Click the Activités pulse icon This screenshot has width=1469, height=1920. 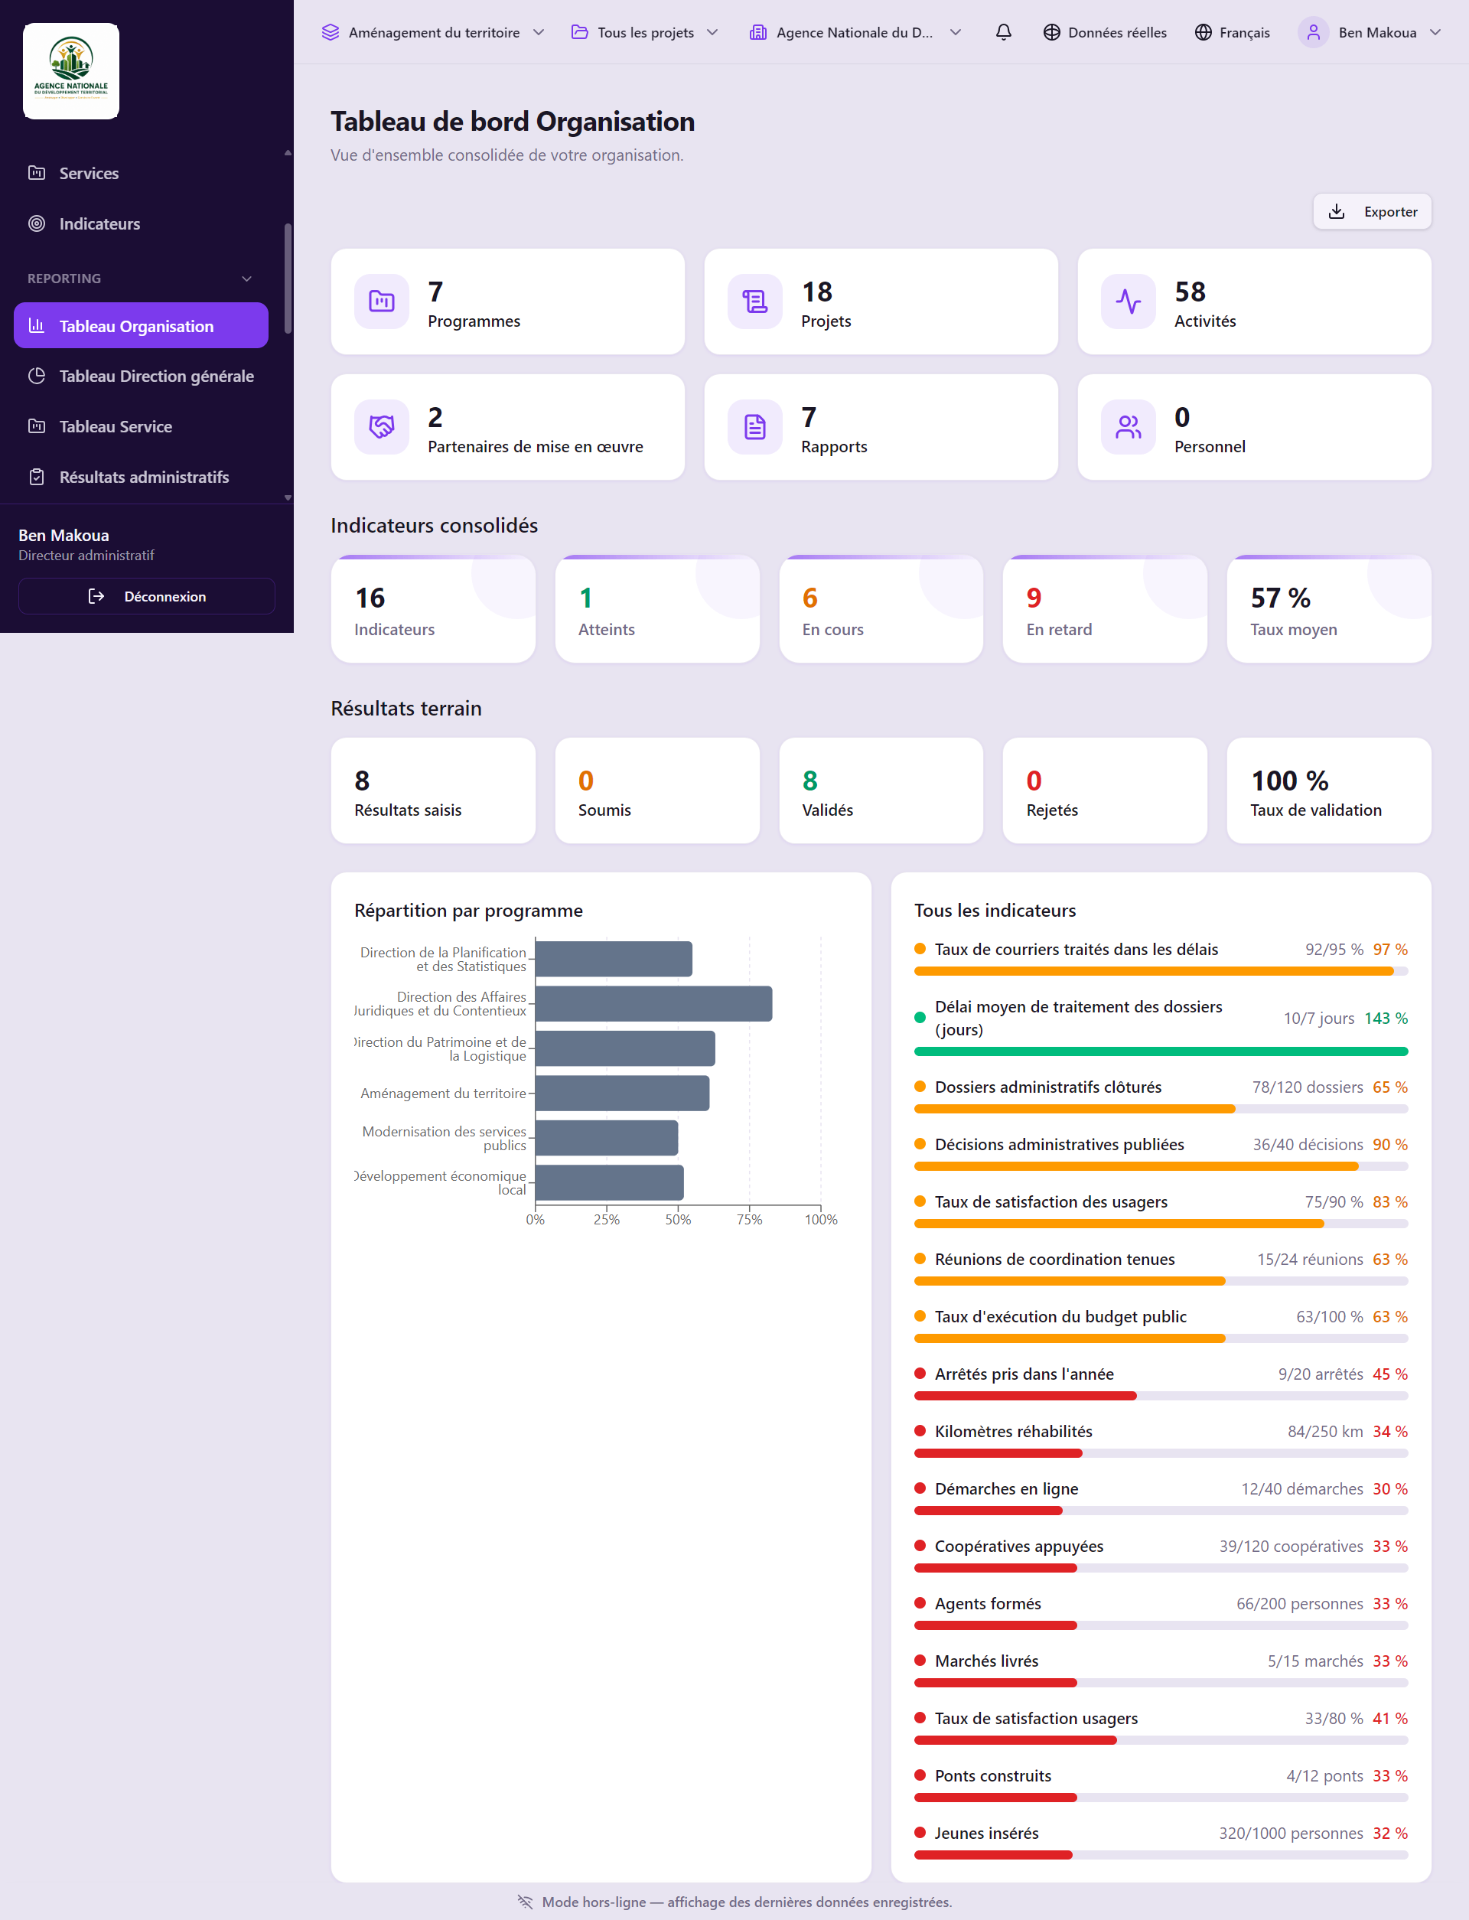click(x=1128, y=301)
